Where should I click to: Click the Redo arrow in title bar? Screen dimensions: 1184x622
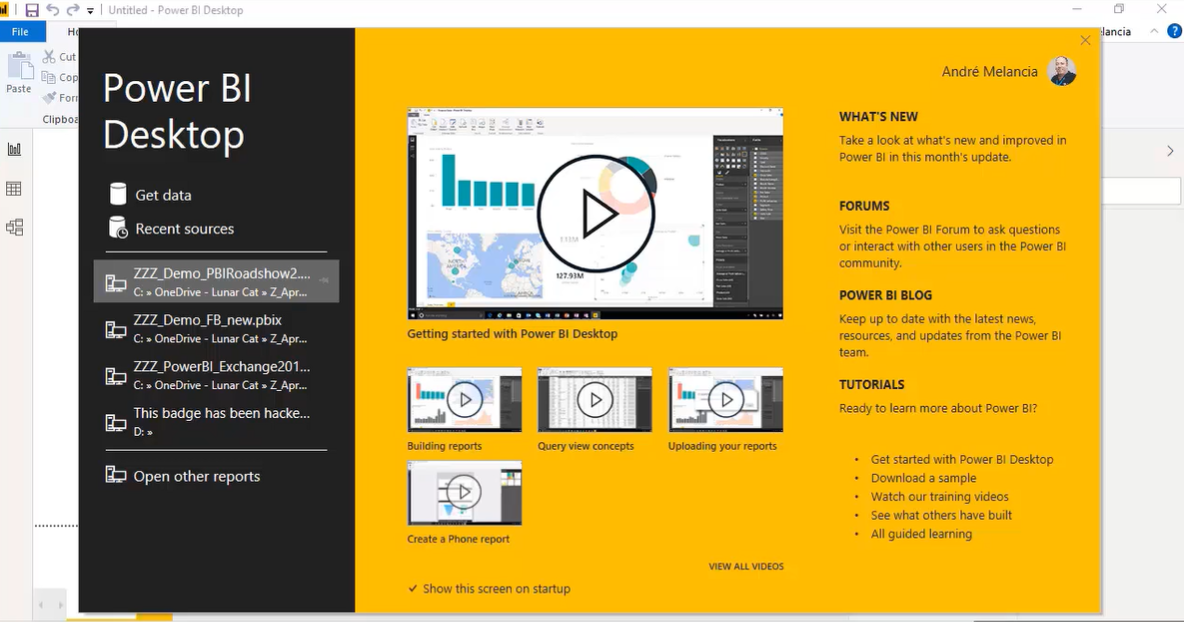[73, 10]
